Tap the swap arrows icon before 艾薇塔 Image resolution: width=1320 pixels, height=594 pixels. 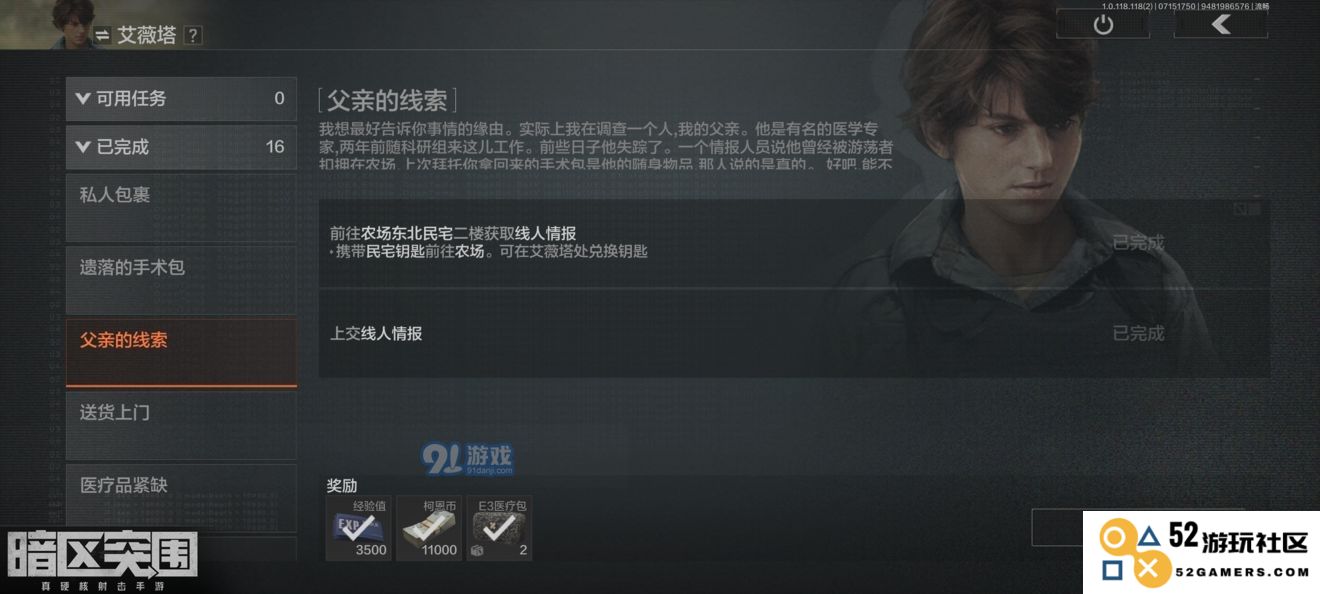[x=102, y=36]
